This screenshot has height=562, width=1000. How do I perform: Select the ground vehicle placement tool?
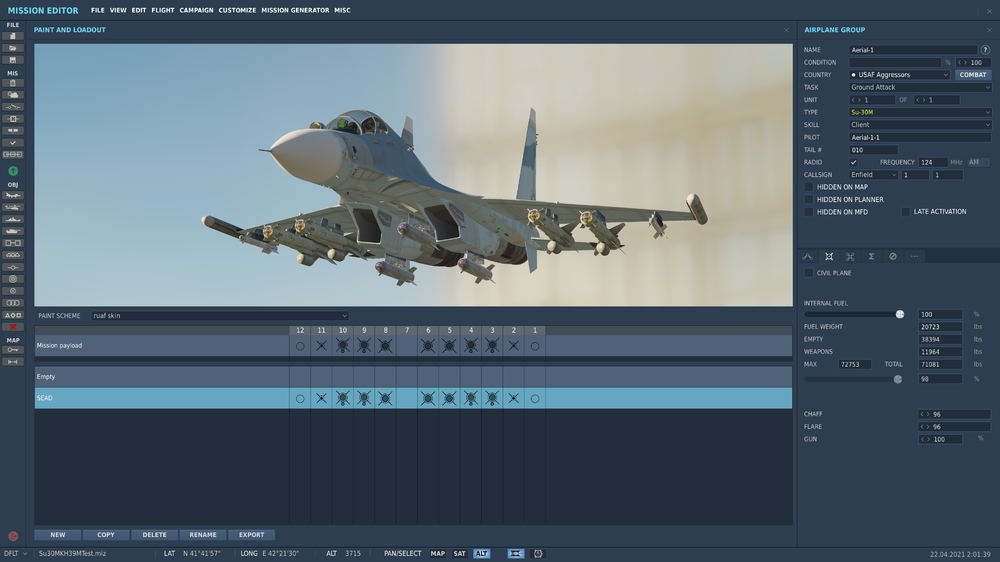tap(13, 231)
